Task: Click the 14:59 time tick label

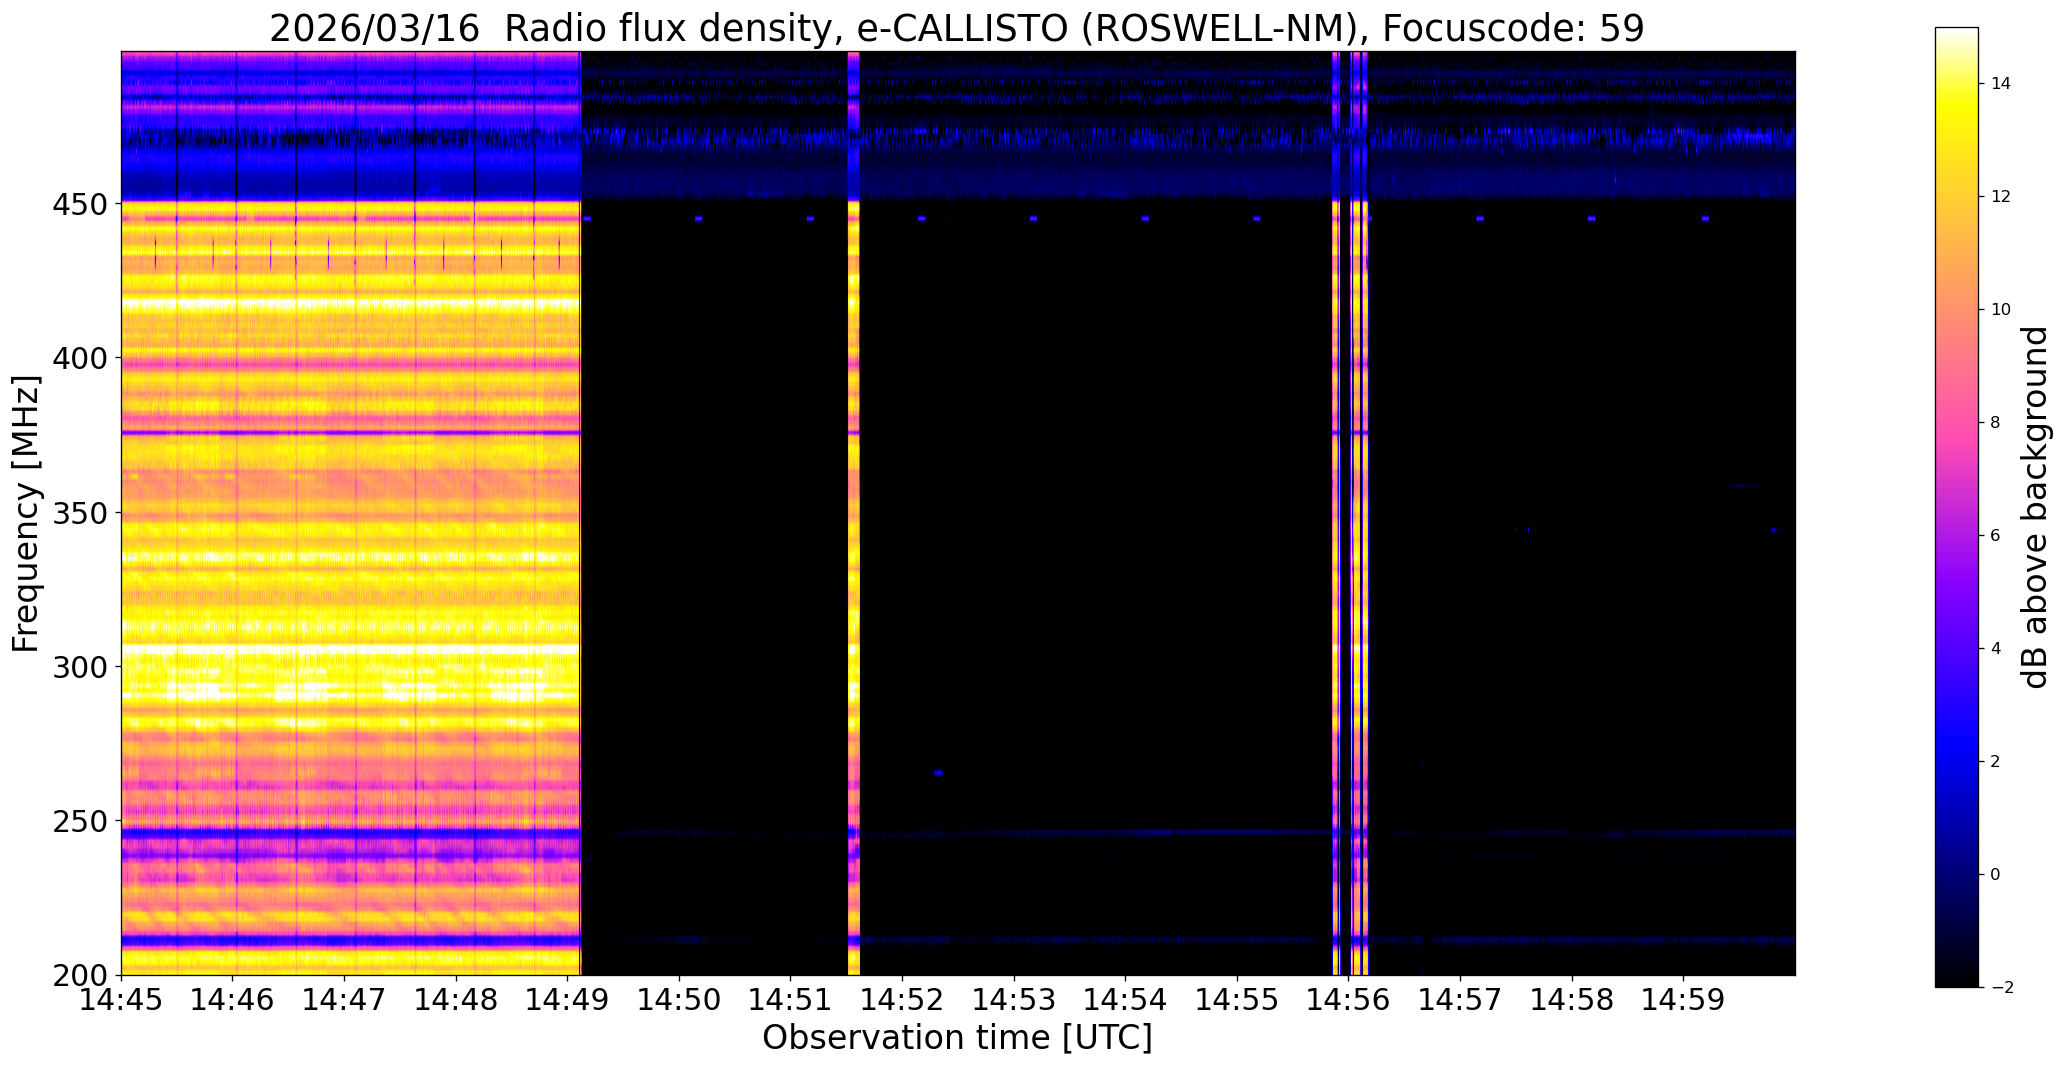Action: coord(1684,1001)
